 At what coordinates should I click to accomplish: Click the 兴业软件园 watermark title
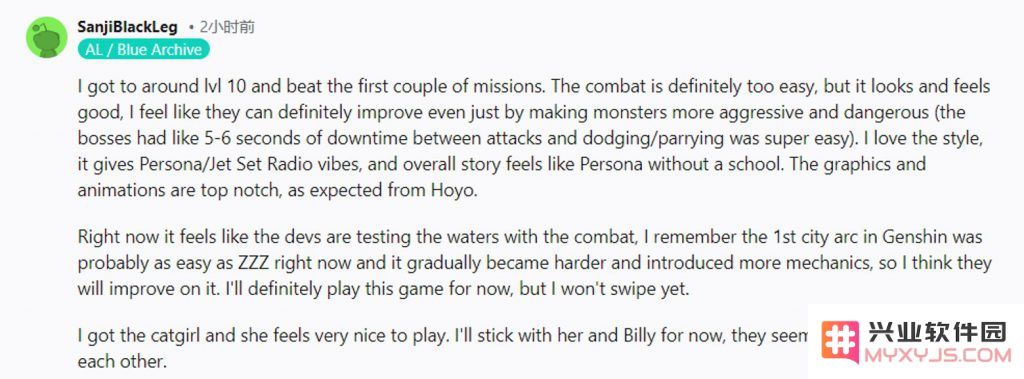[x=937, y=333]
